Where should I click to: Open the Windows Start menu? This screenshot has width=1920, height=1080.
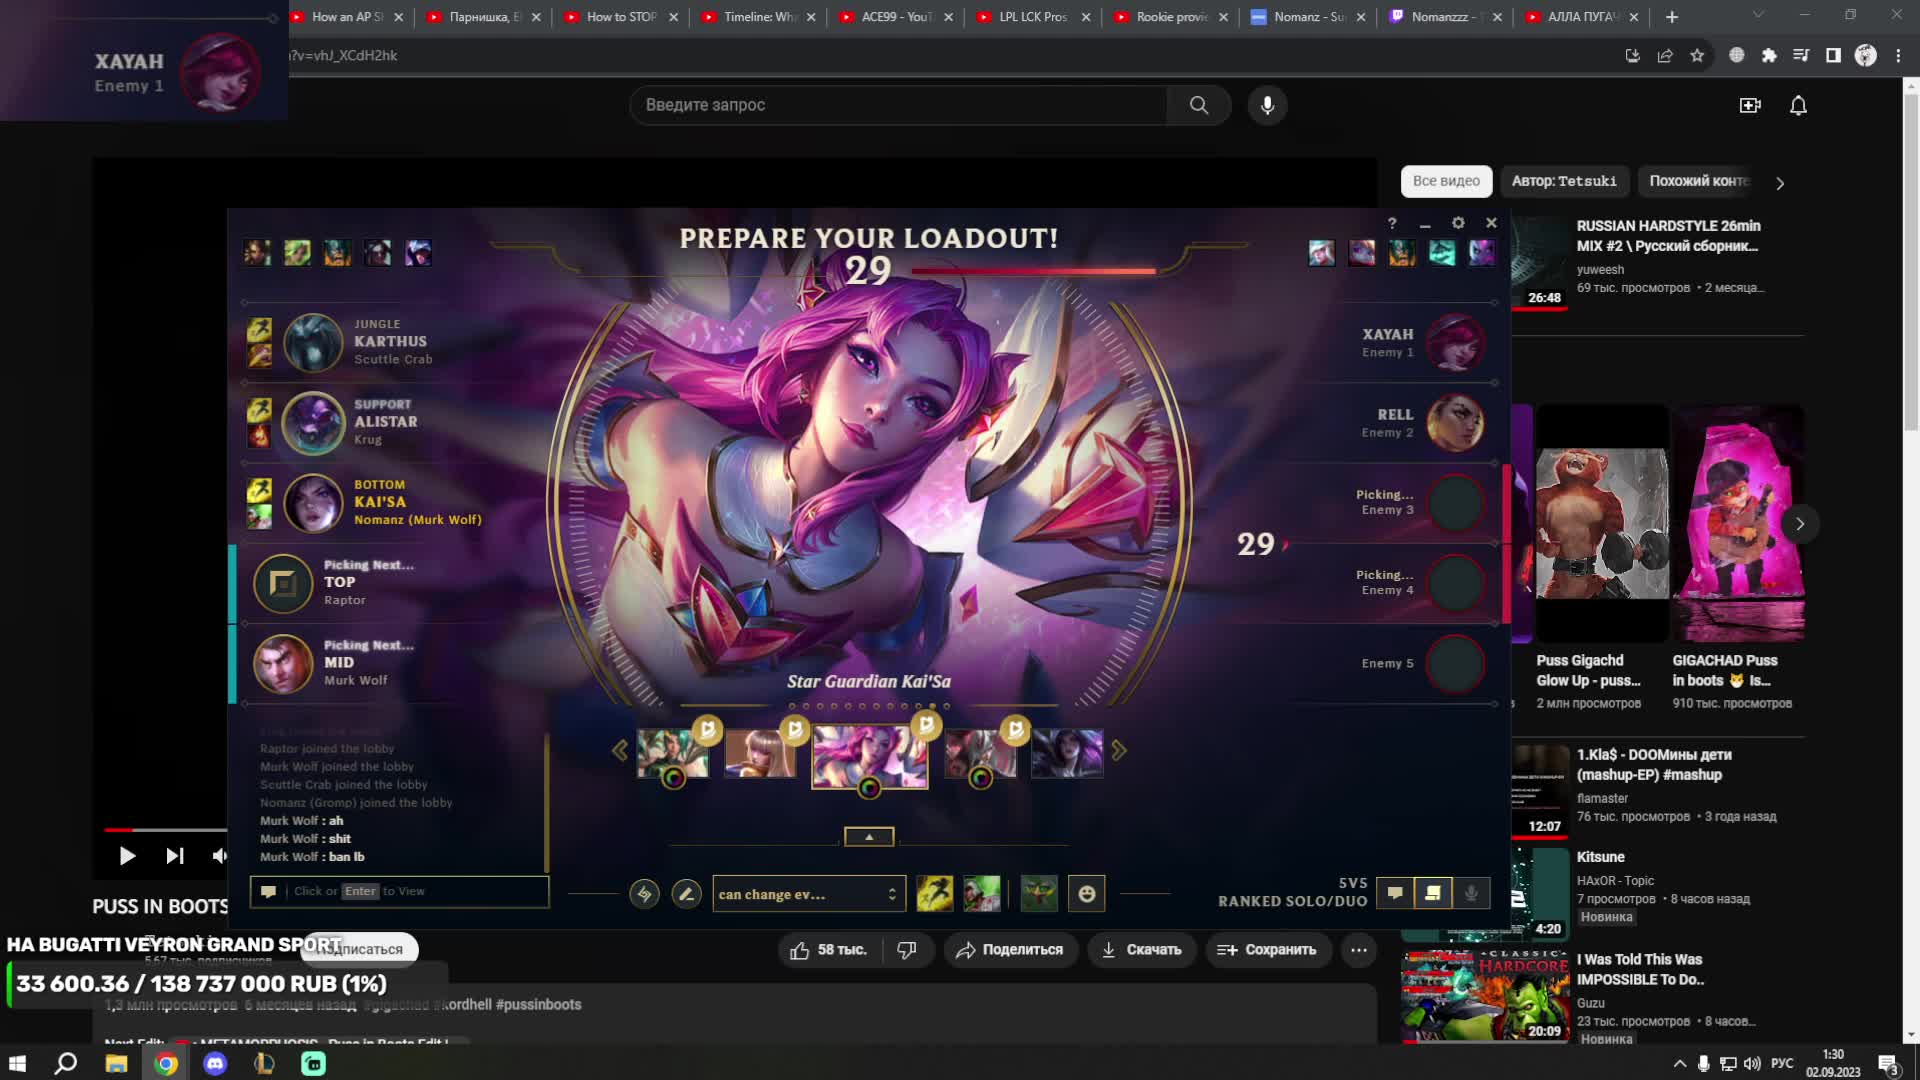17,1063
